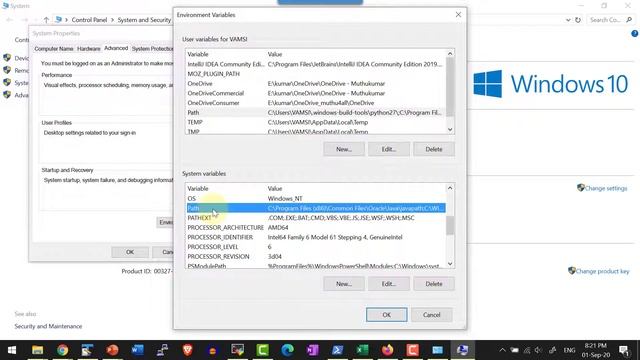Select PROCESSOR_LEVEL system variable row
640x360 pixels.
[x=316, y=247]
